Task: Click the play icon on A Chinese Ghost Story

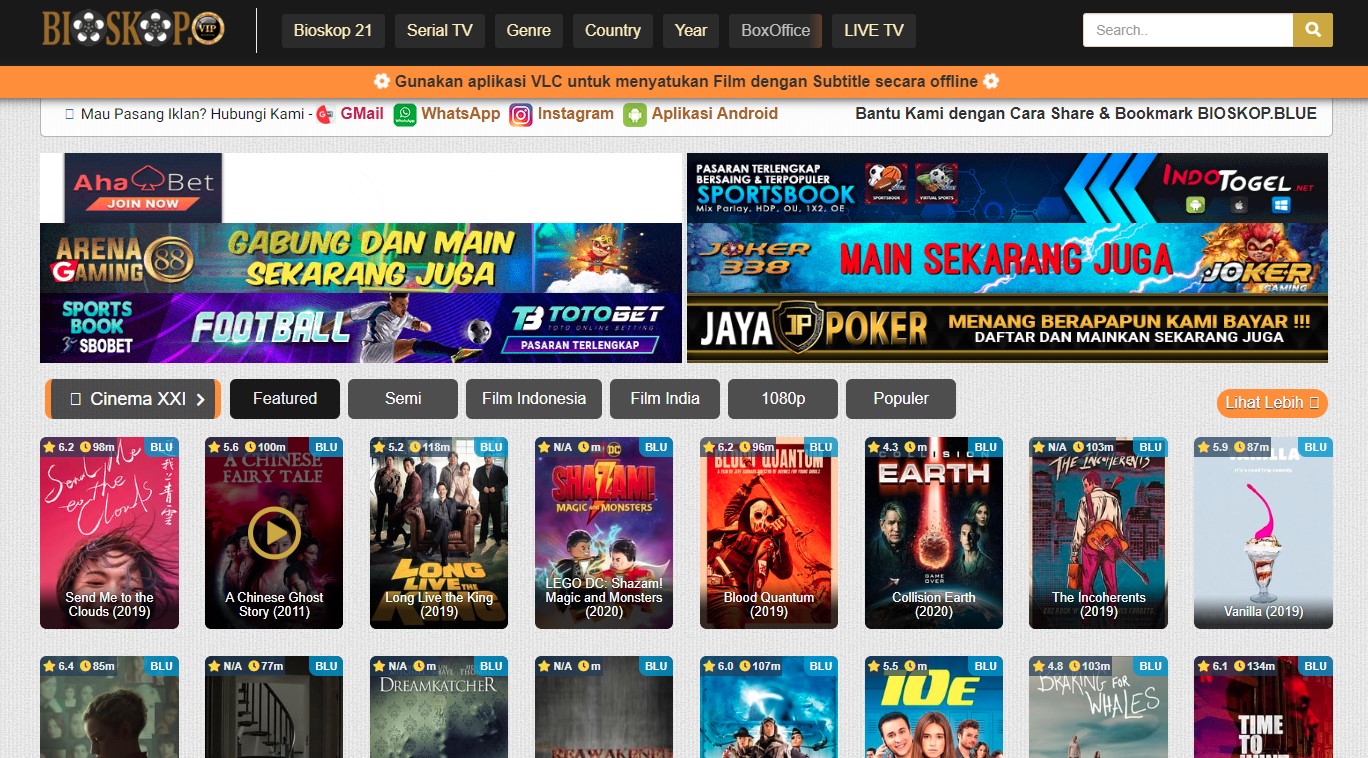Action: point(273,532)
